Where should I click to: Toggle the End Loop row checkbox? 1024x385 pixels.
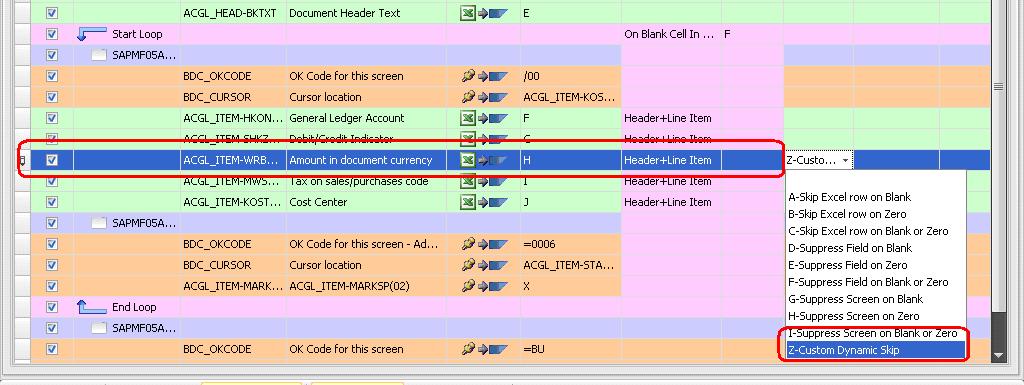click(52, 307)
